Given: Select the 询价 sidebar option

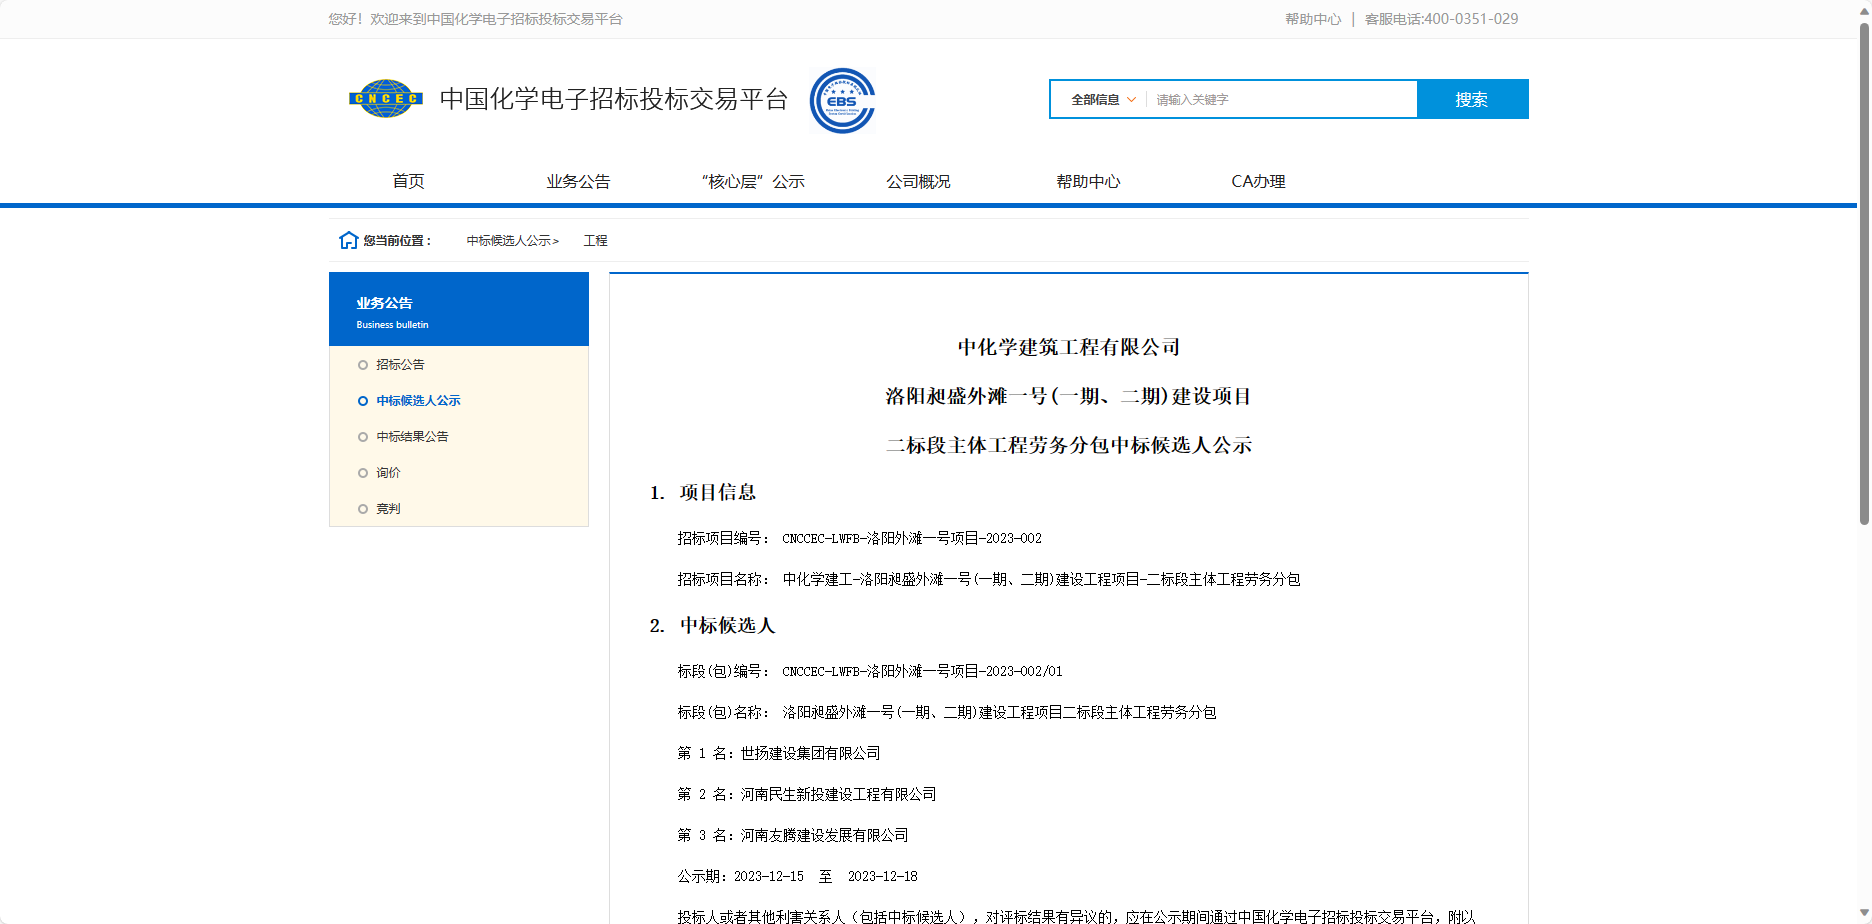Looking at the screenshot, I should click(x=388, y=472).
